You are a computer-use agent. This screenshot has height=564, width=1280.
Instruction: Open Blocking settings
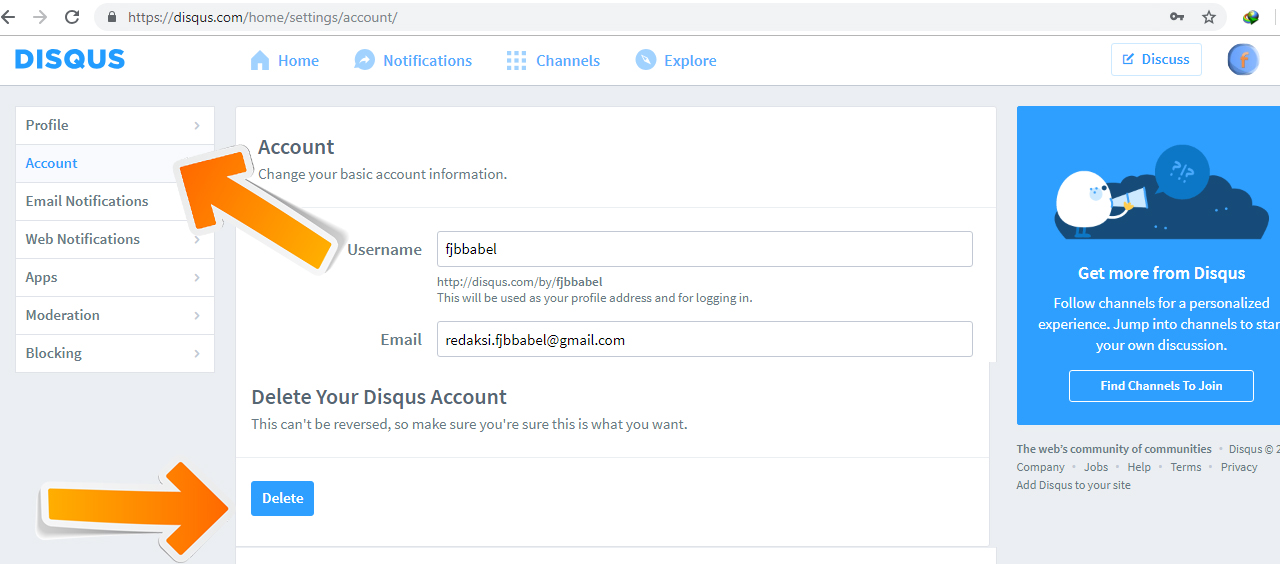pos(115,353)
